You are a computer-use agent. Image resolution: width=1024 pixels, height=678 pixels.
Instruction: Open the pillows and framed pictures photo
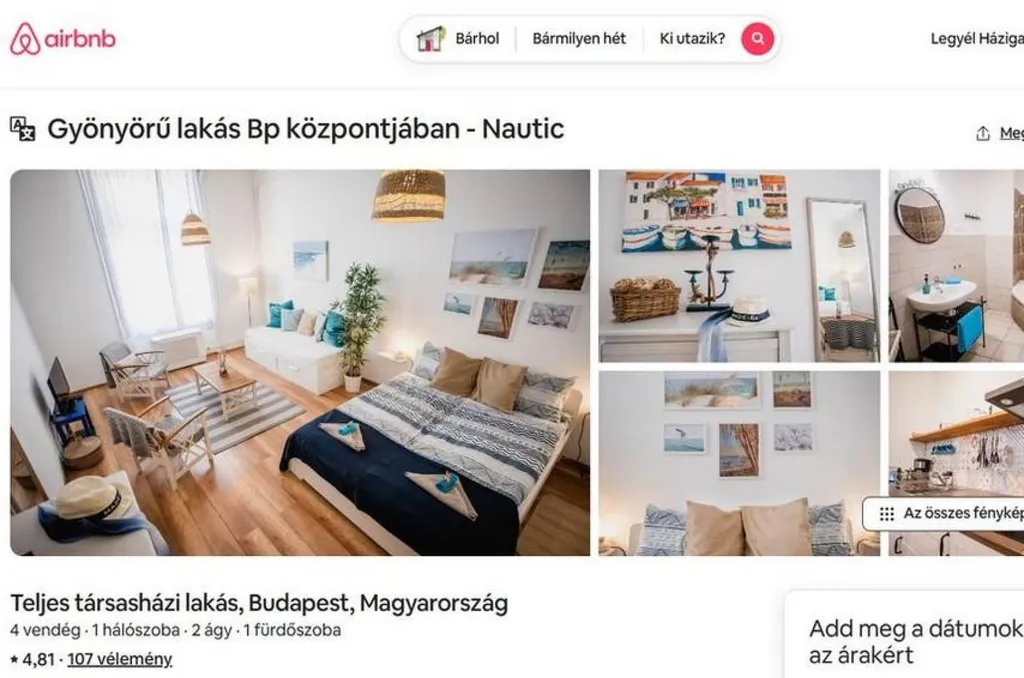point(739,464)
